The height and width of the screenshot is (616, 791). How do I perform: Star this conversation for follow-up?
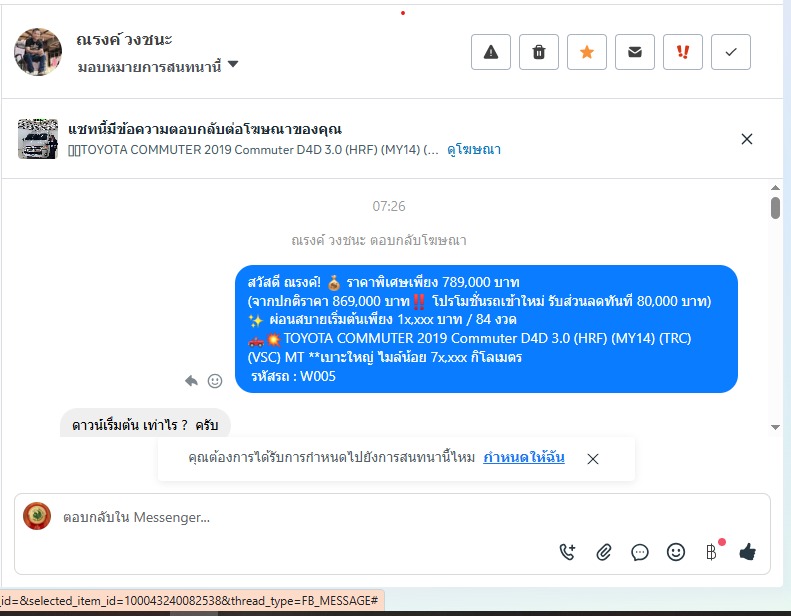click(x=587, y=52)
